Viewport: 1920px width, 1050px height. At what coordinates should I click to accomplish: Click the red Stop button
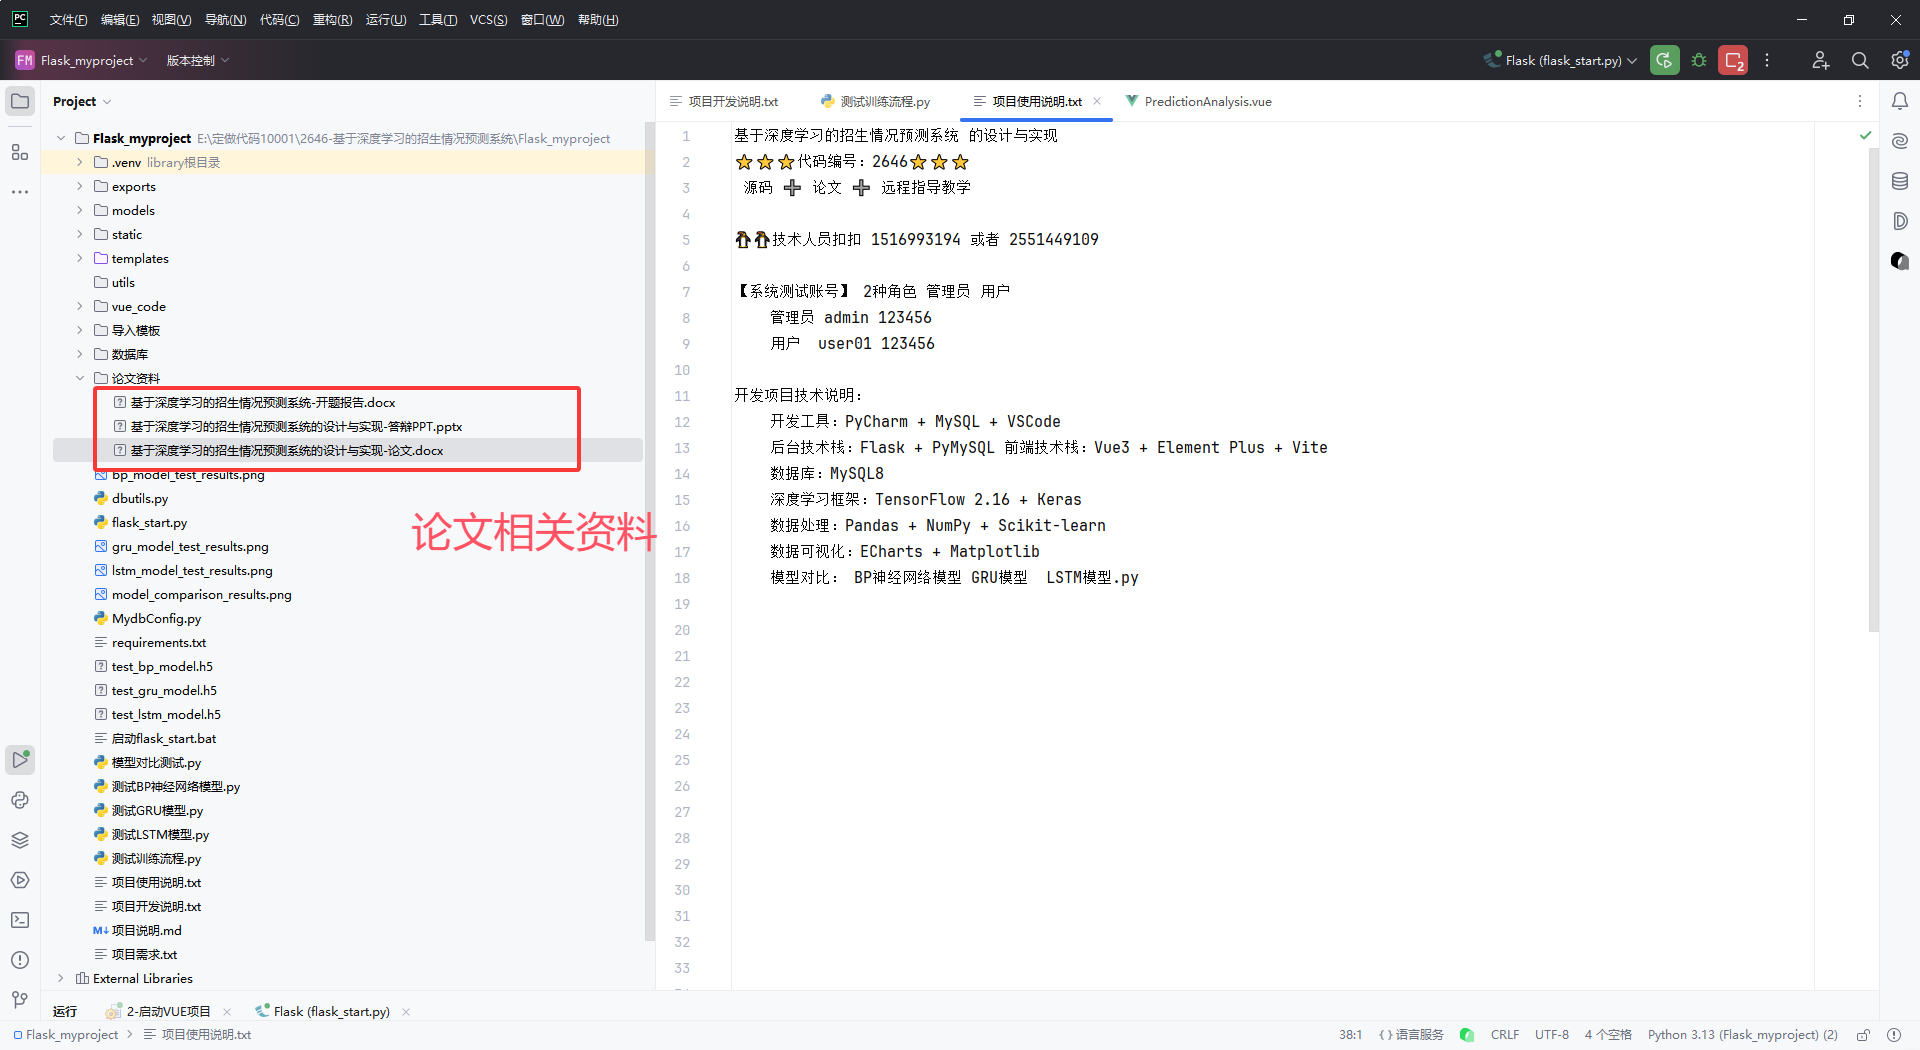click(x=1733, y=60)
